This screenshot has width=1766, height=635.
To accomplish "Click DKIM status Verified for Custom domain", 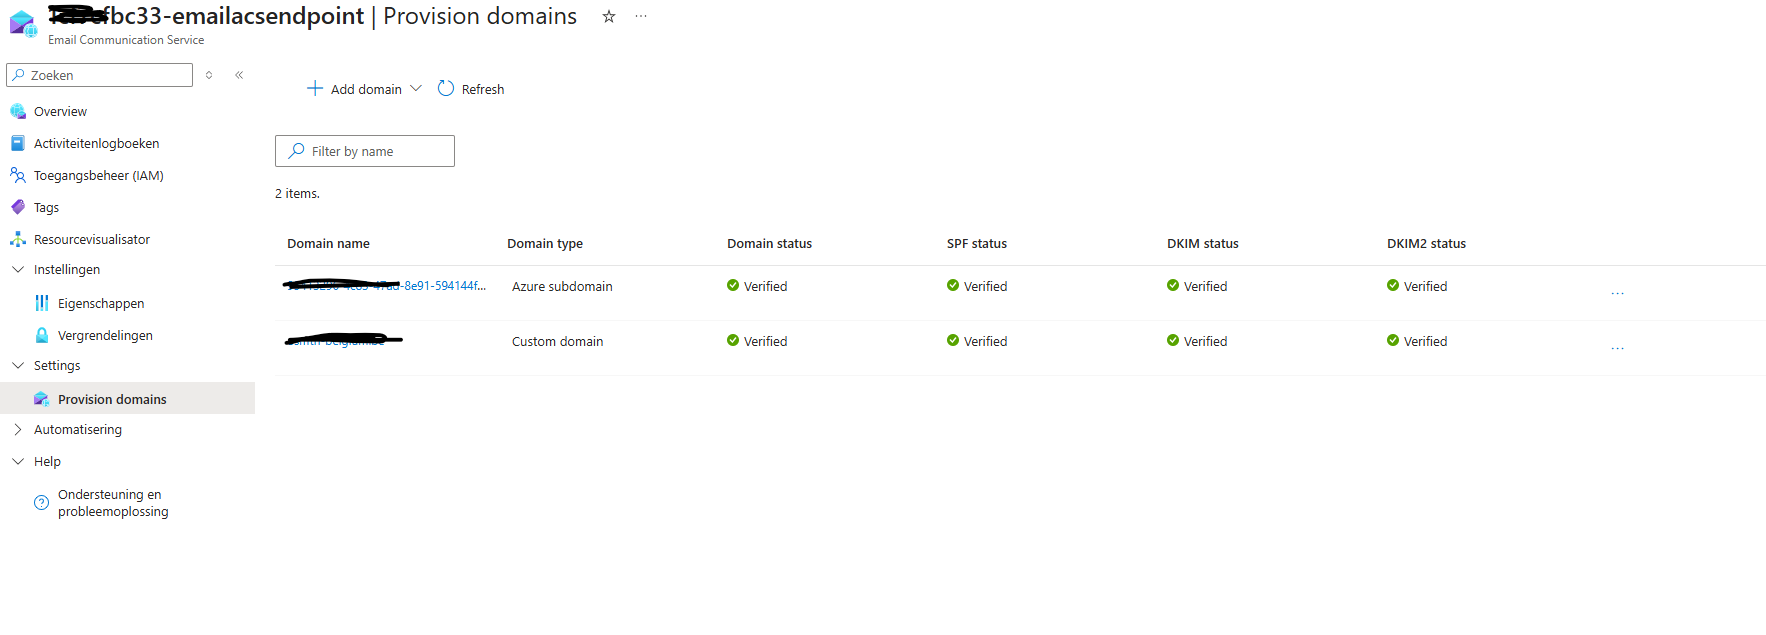I will (1197, 341).
